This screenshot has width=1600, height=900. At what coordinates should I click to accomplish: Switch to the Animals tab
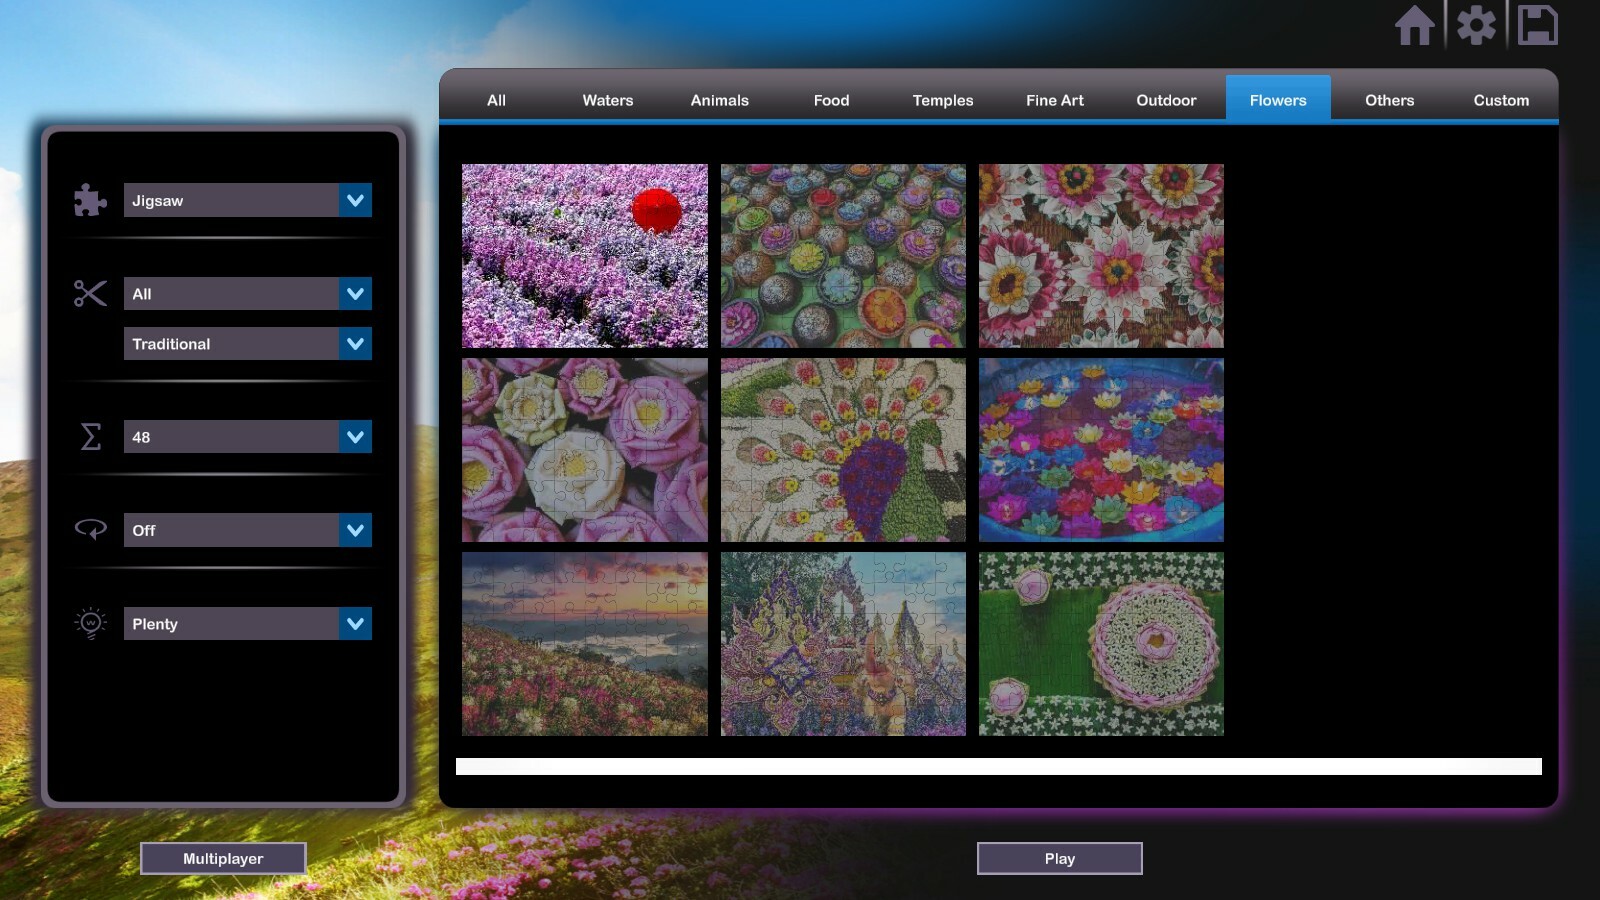coord(719,100)
